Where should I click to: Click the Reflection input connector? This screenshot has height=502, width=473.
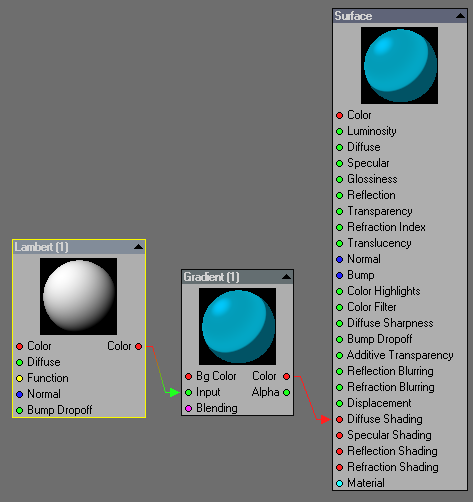click(339, 195)
